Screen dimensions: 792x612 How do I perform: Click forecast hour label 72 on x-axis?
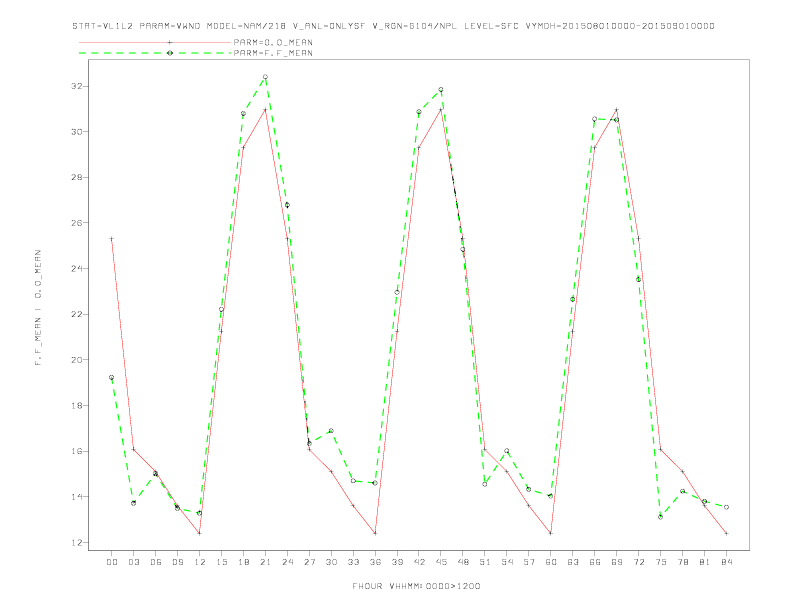point(638,562)
